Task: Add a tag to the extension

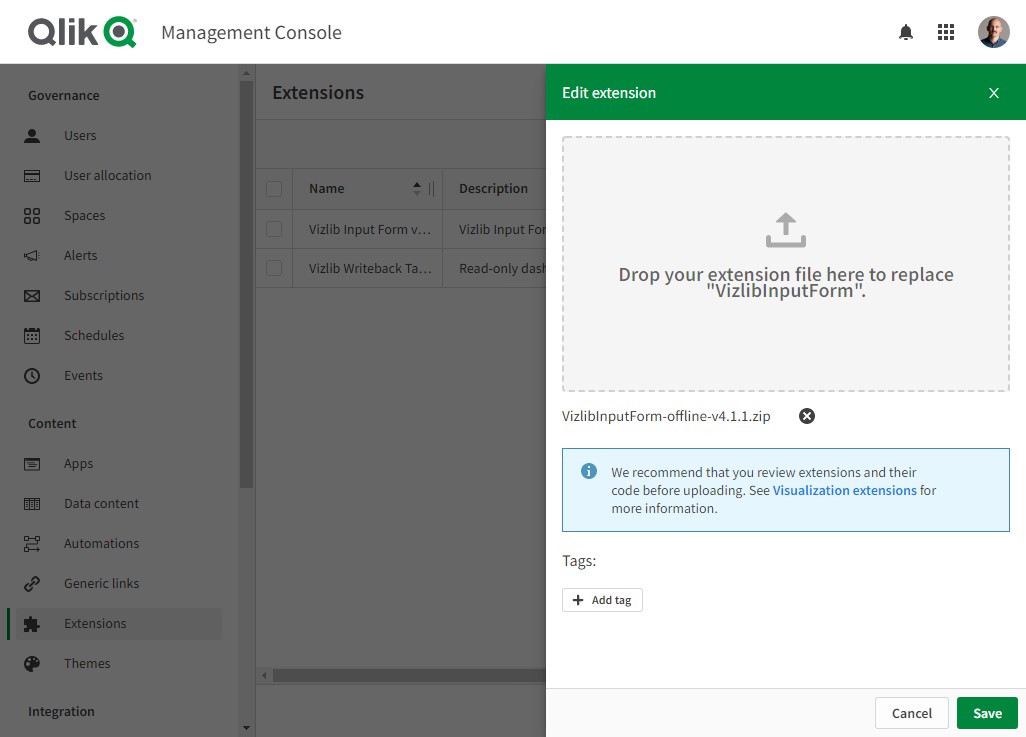Action: 602,600
